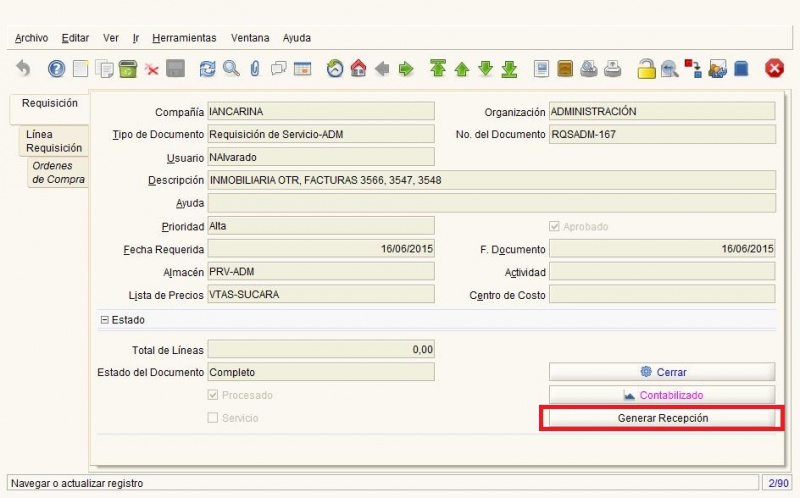This screenshot has height=498, width=800.
Task: Click the history clock icon
Action: pos(335,69)
